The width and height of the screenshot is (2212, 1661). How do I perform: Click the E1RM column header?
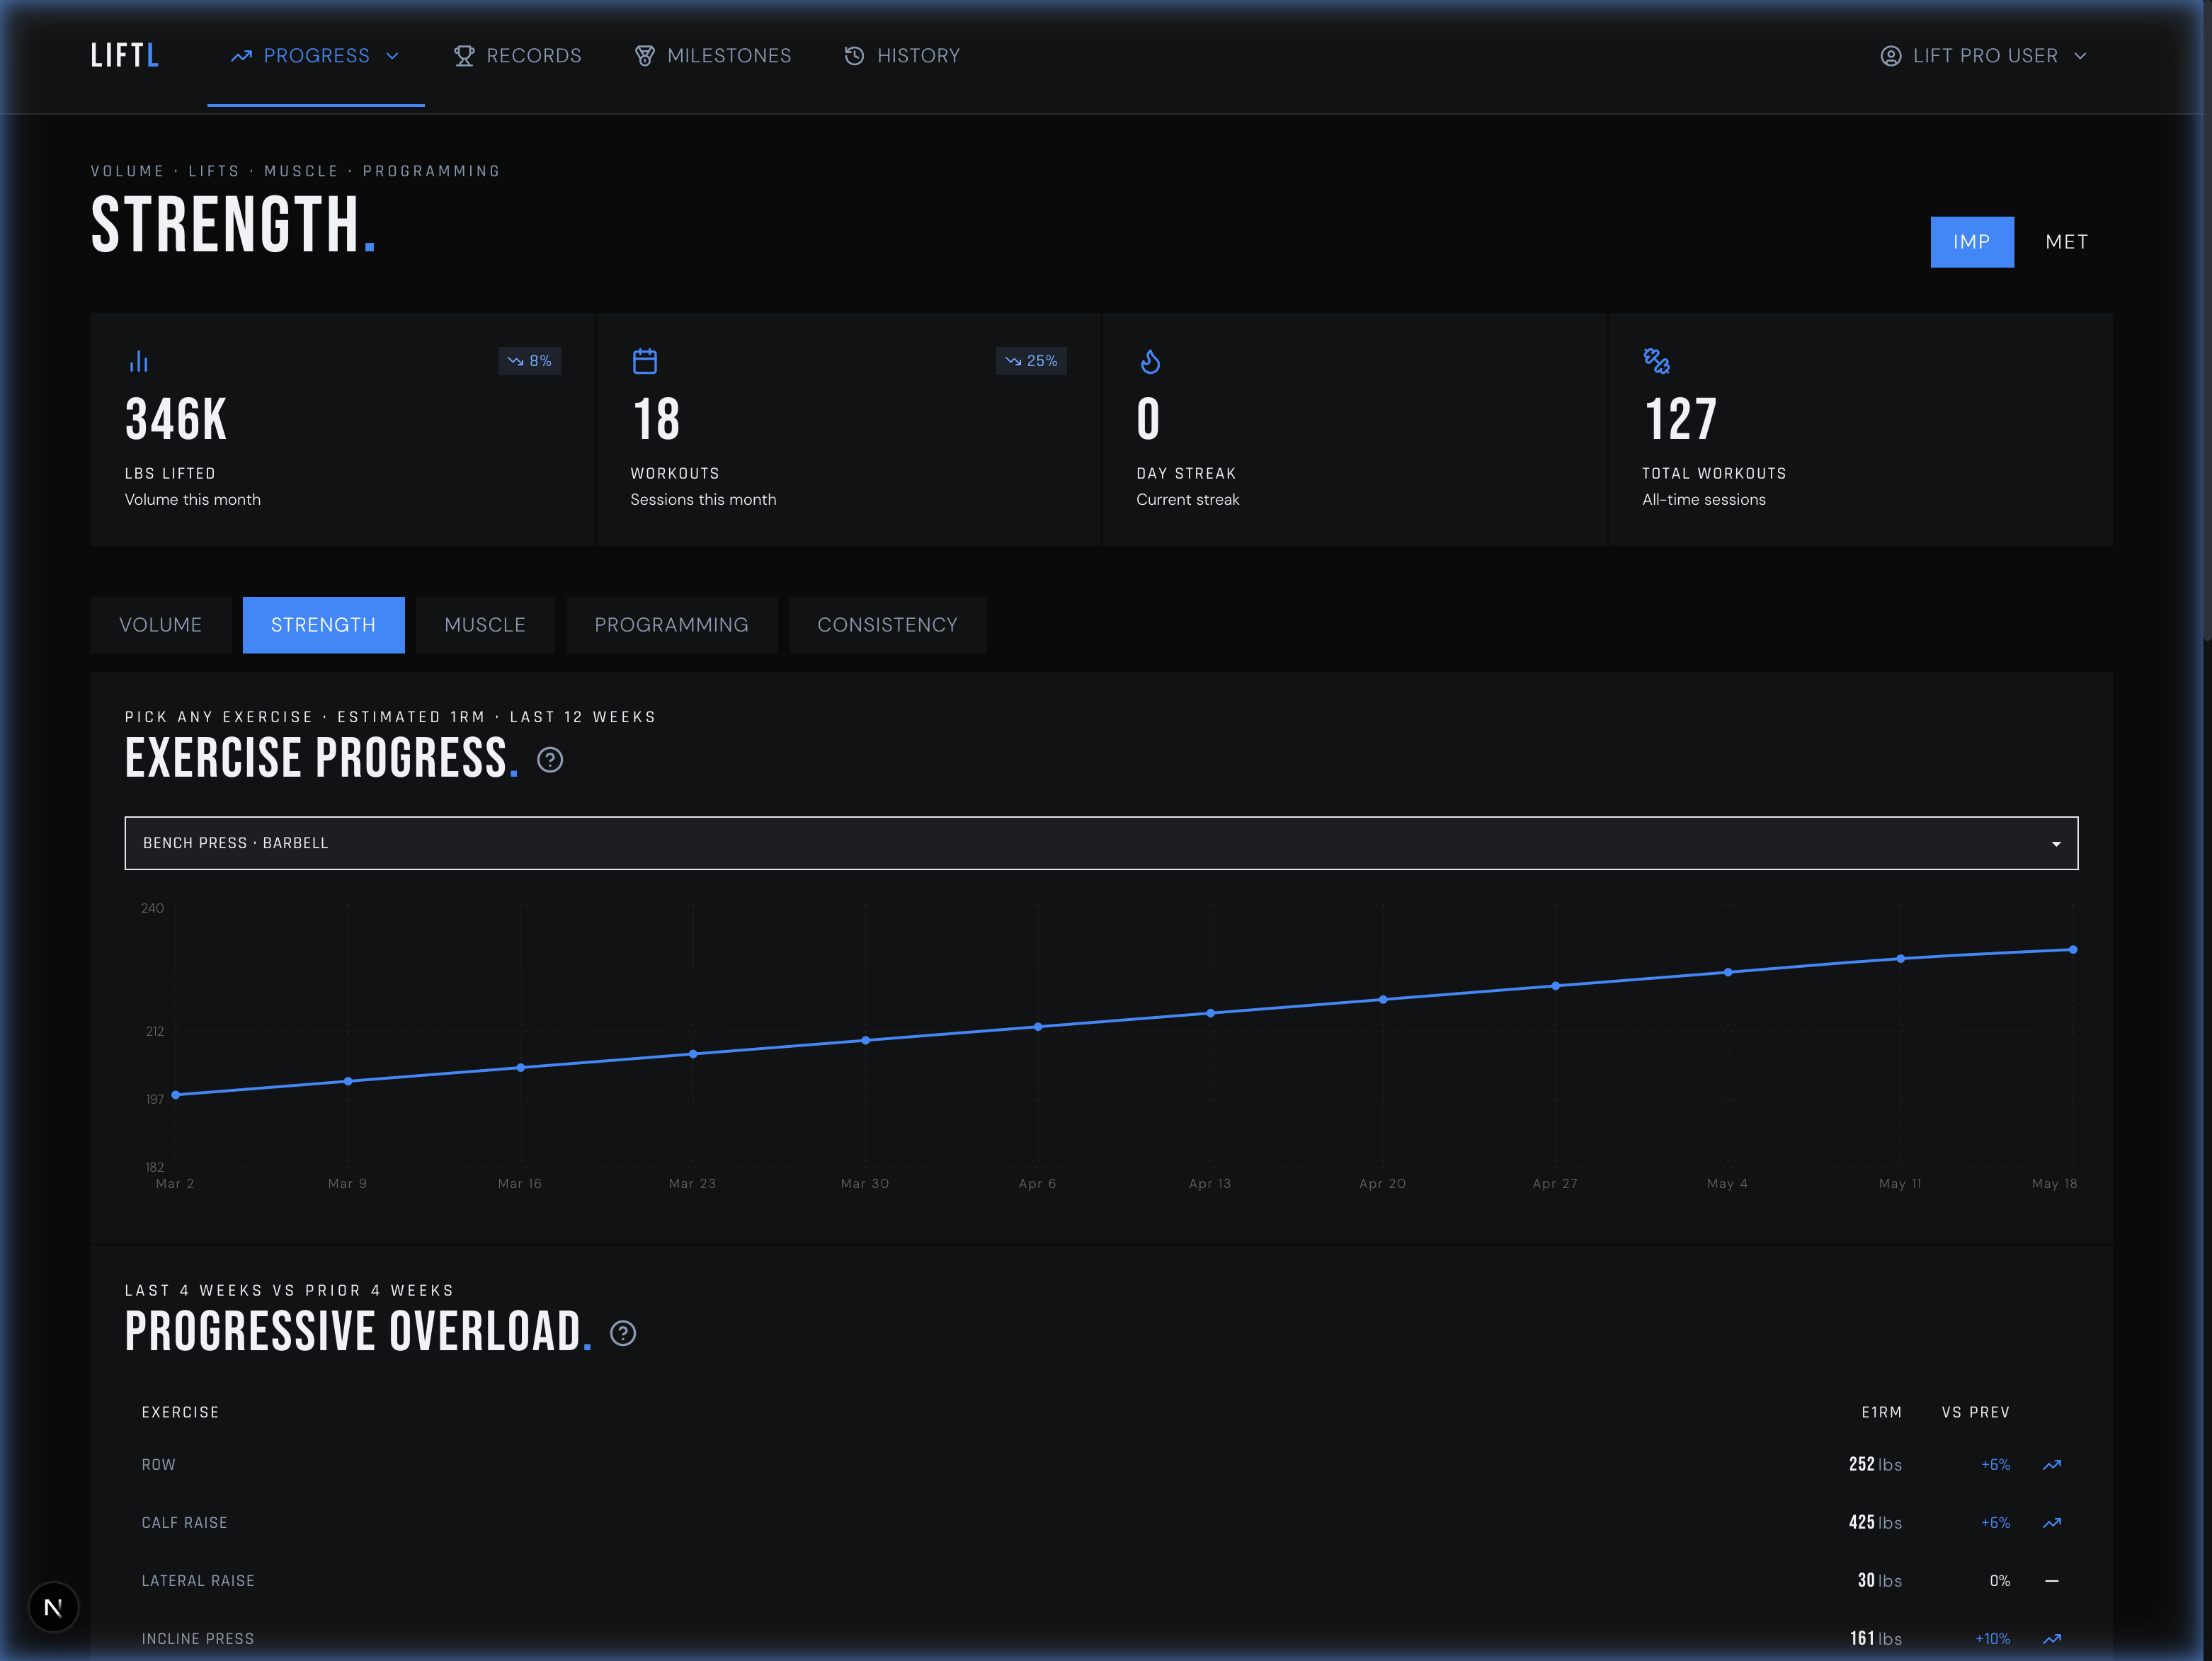click(1881, 1412)
